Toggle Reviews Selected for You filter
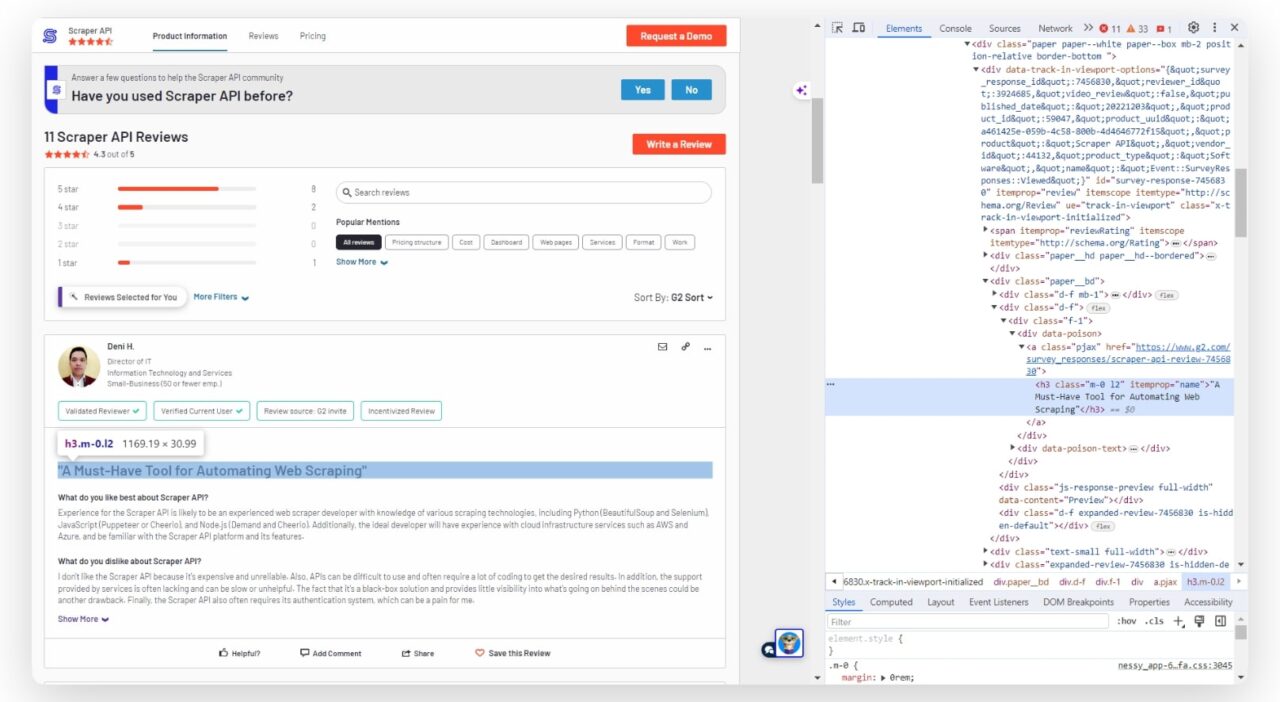The height and width of the screenshot is (702, 1280). 123,297
